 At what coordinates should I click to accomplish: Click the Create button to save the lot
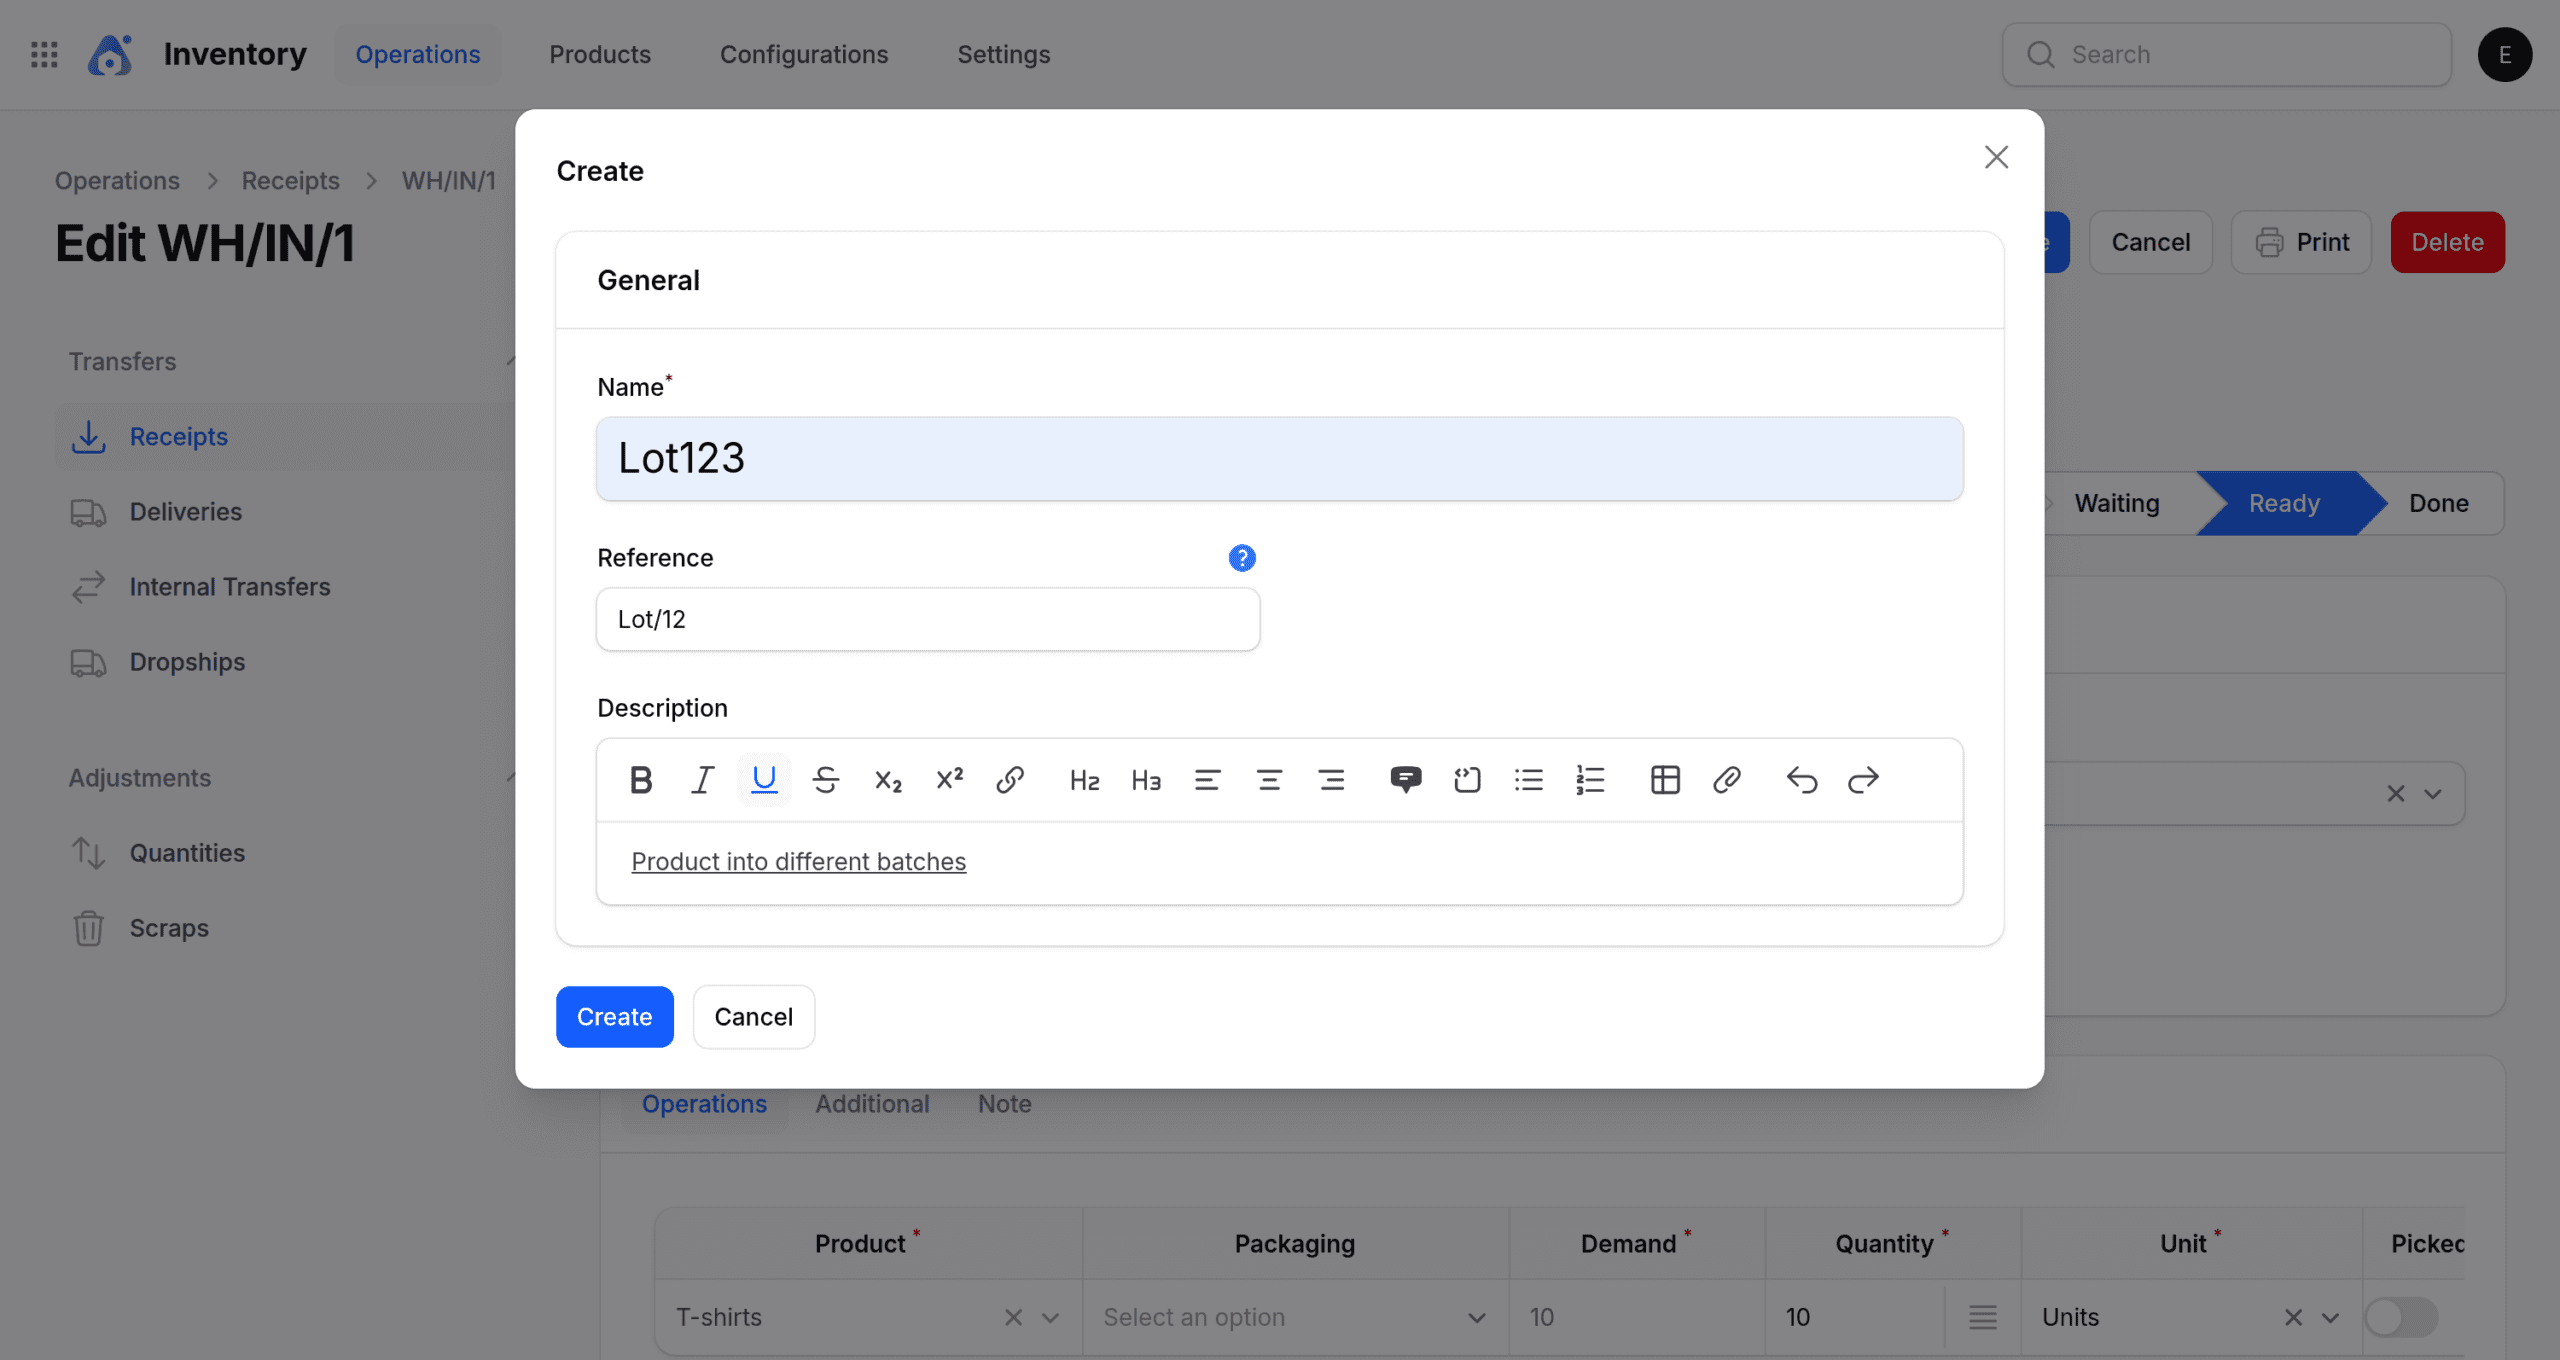tap(614, 1016)
